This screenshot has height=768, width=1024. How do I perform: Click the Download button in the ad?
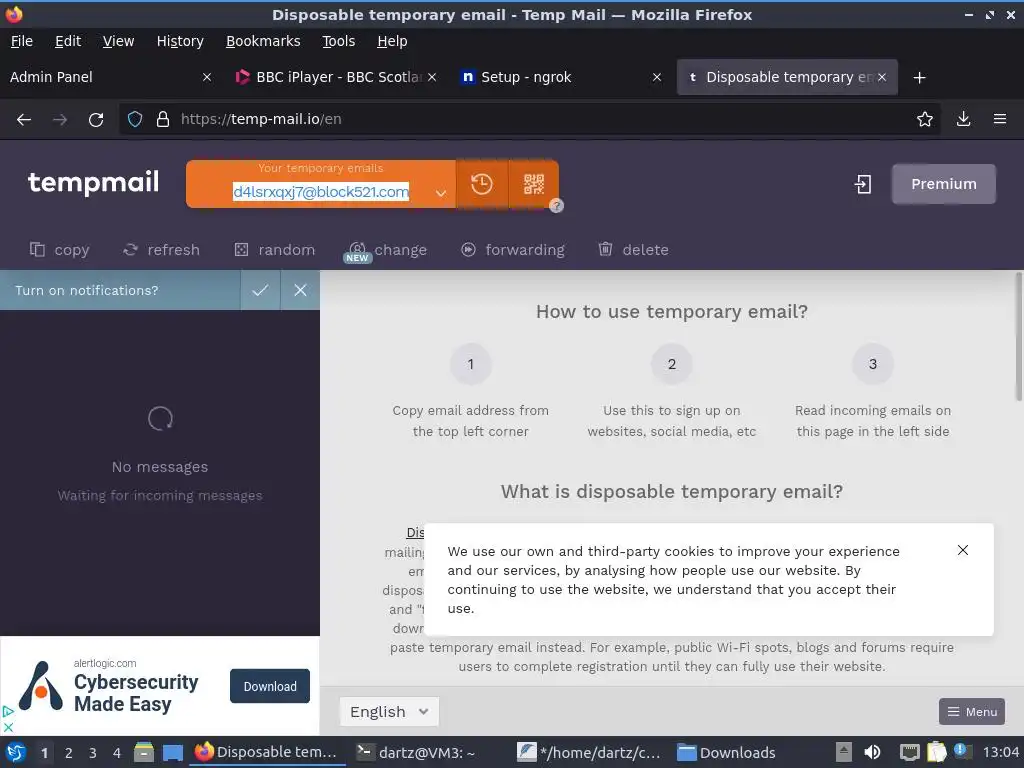pos(270,686)
